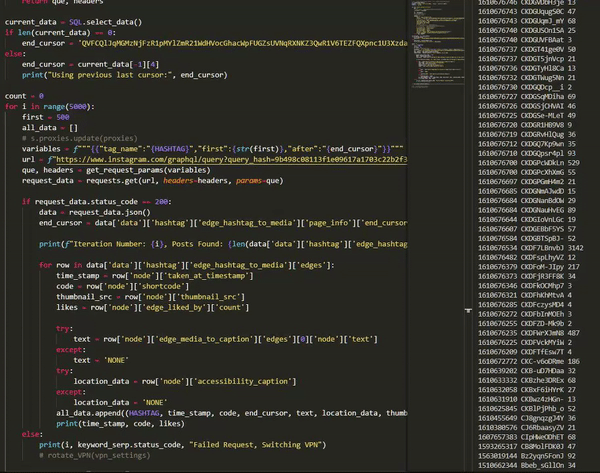Click the output row ending in 186
The image size is (600, 473).
click(x=529, y=361)
